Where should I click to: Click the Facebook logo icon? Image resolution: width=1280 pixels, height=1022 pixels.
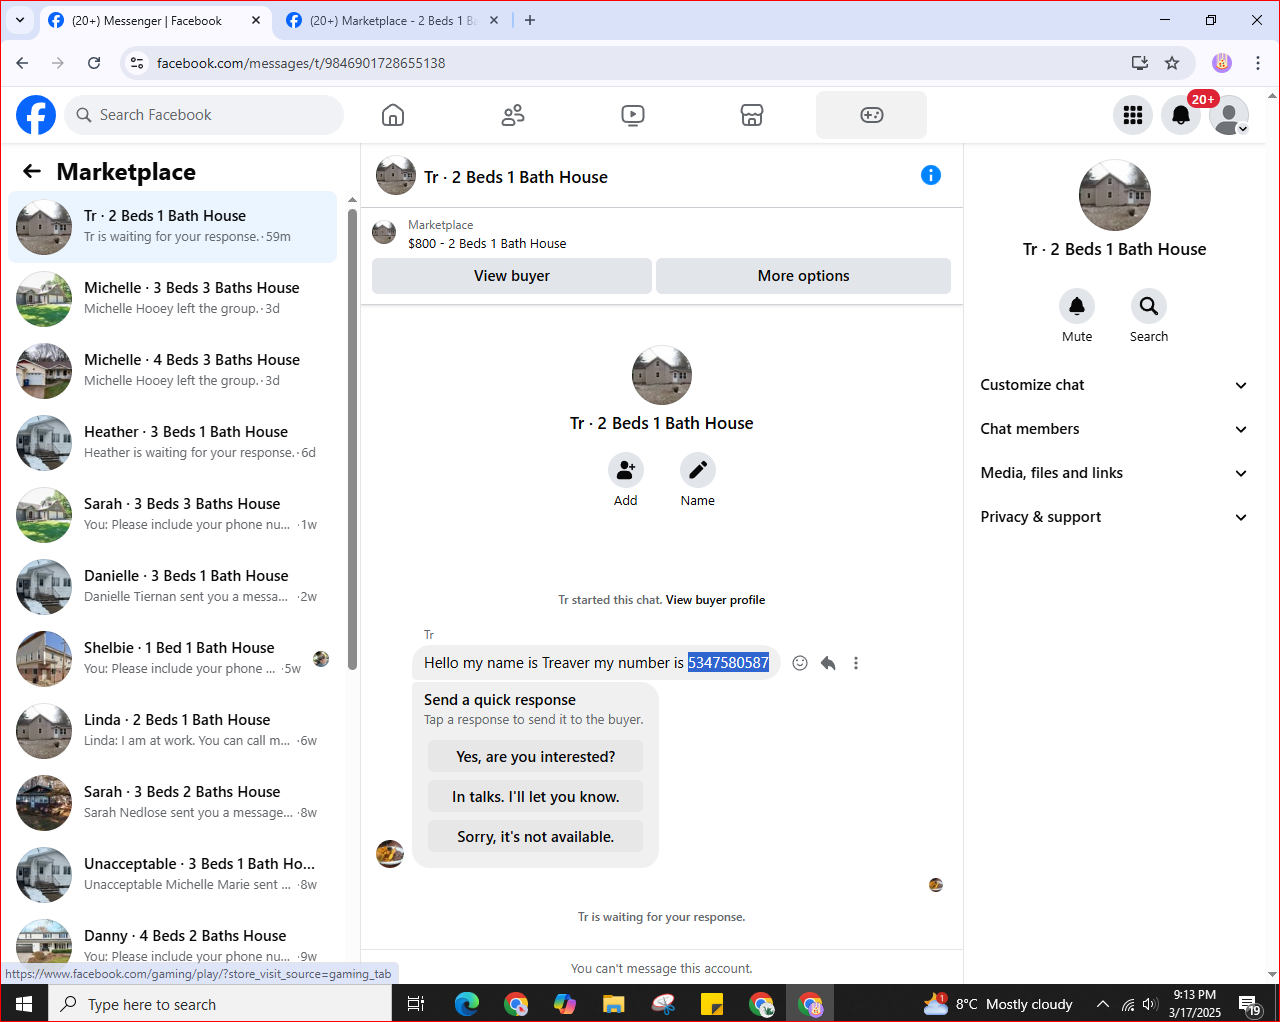tap(36, 115)
